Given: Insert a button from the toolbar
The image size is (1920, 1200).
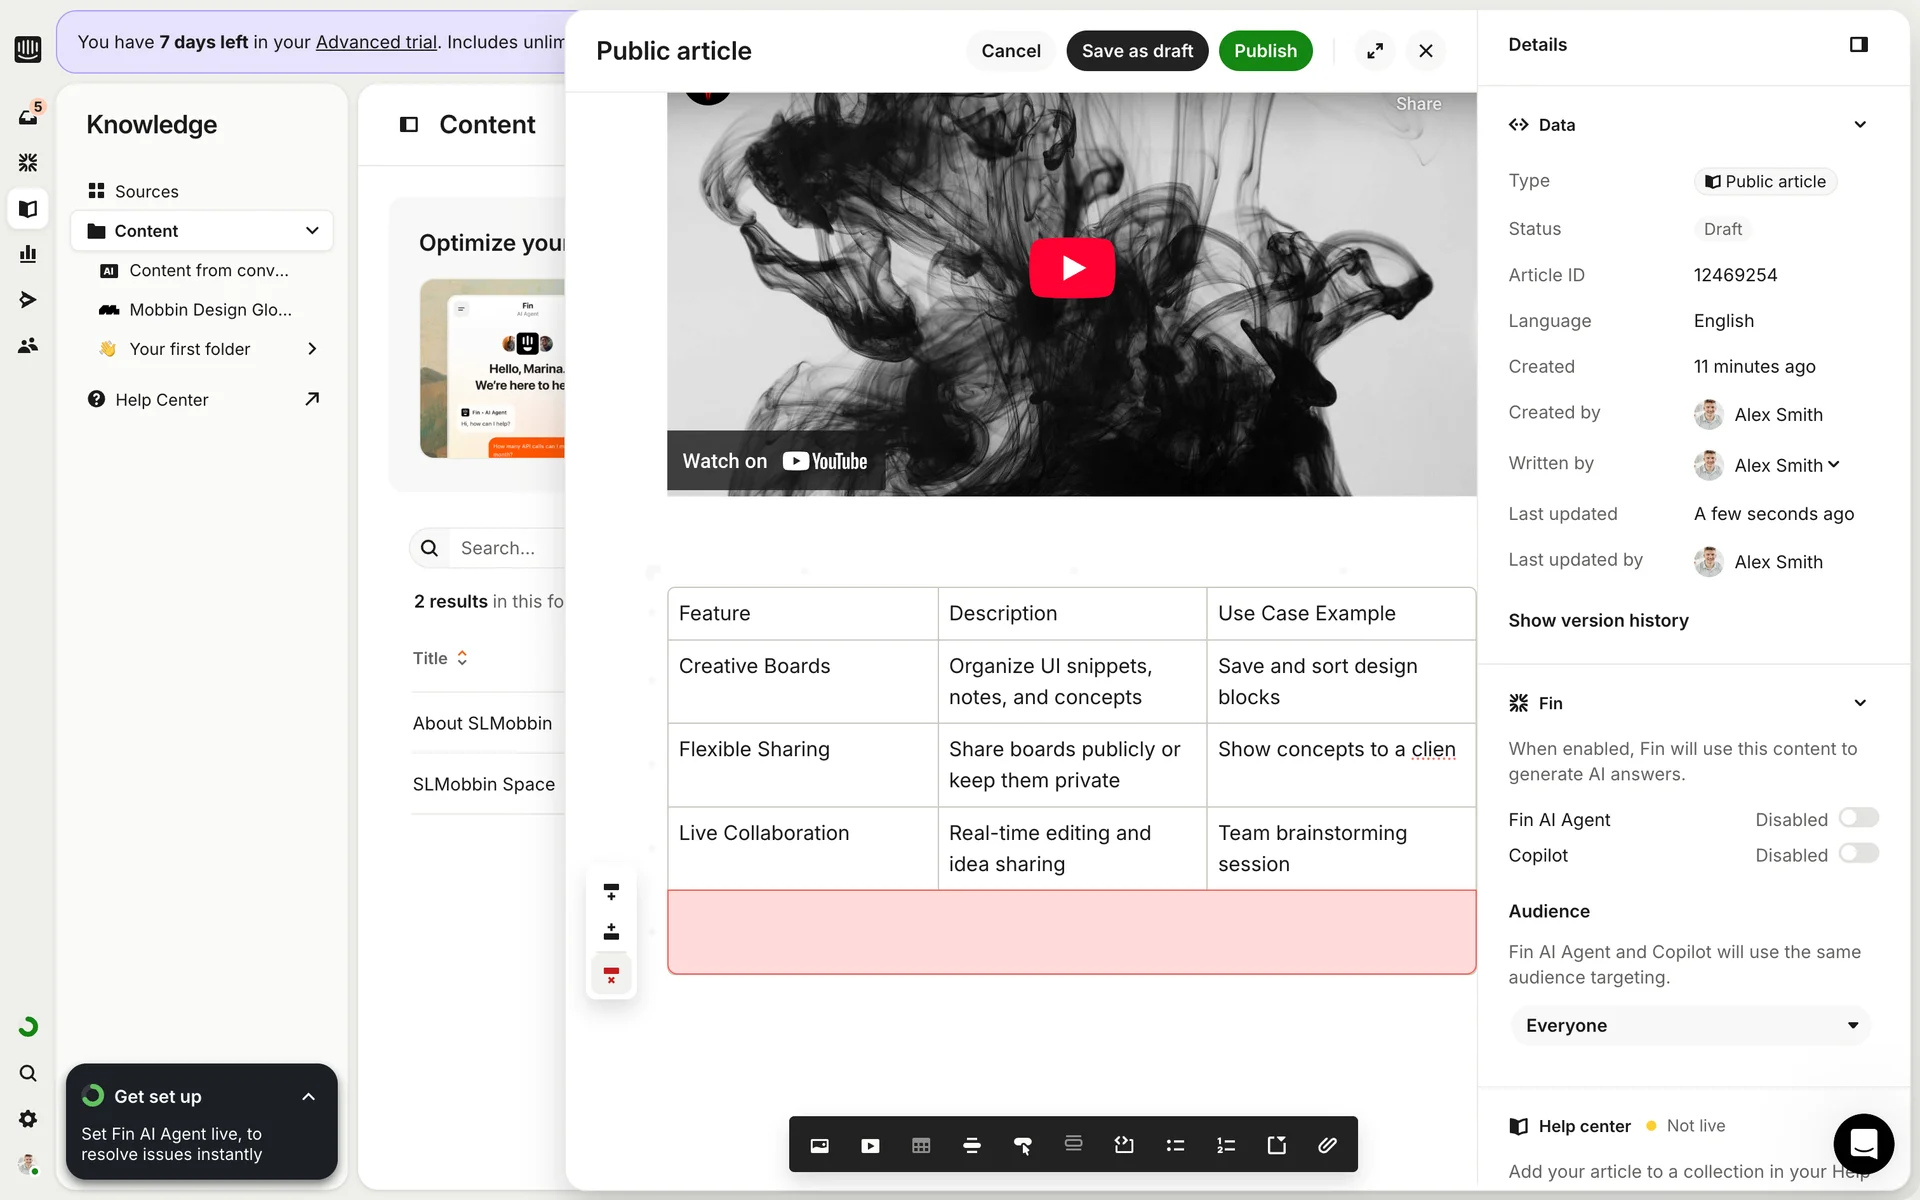Looking at the screenshot, I should (1022, 1145).
